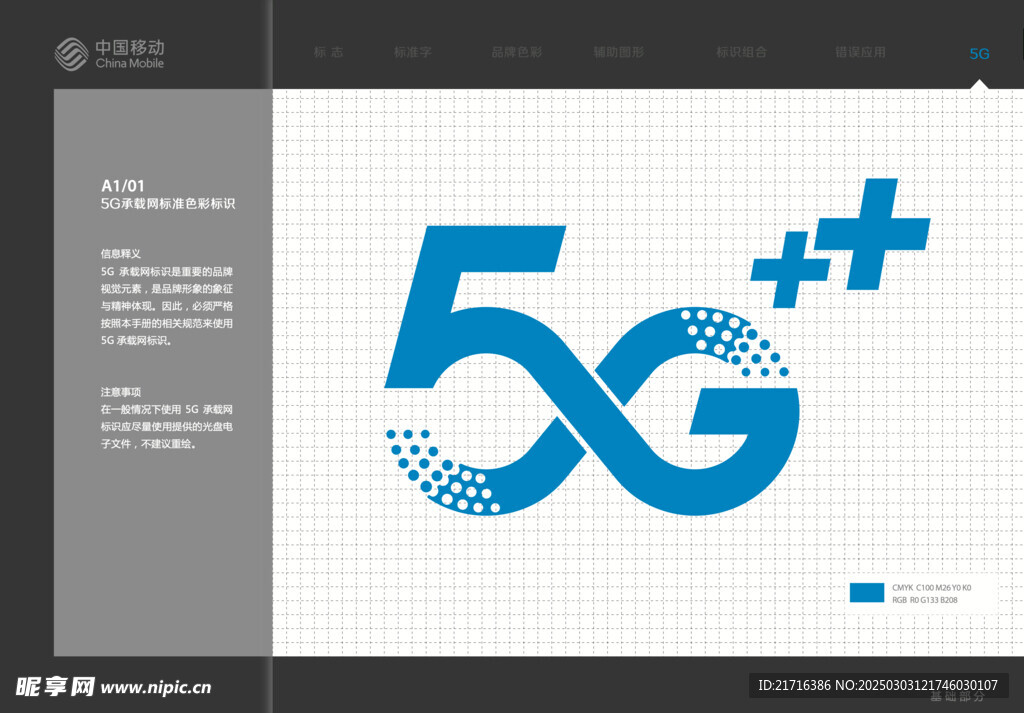This screenshot has height=713, width=1024.
Task: Open the 错误应用 tab
Action: click(x=860, y=52)
